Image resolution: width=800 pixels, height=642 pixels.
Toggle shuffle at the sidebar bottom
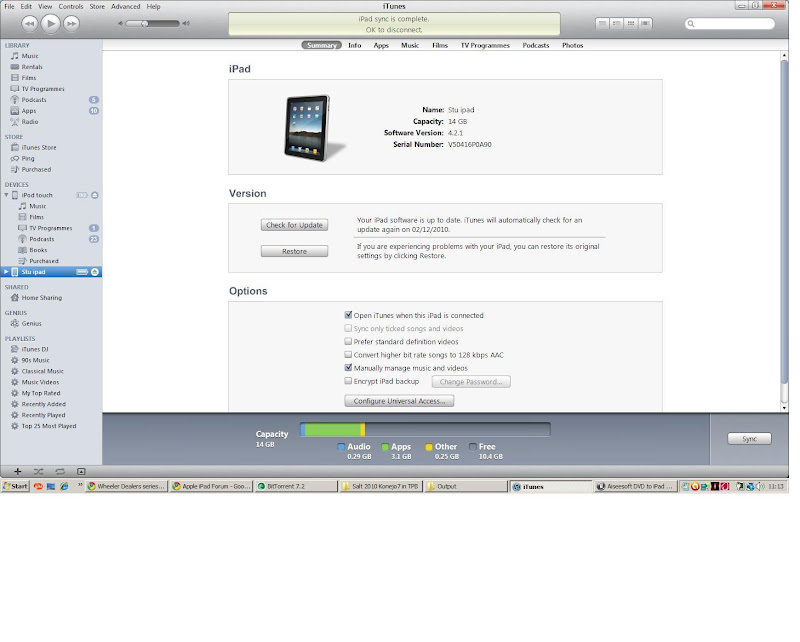click(38, 472)
